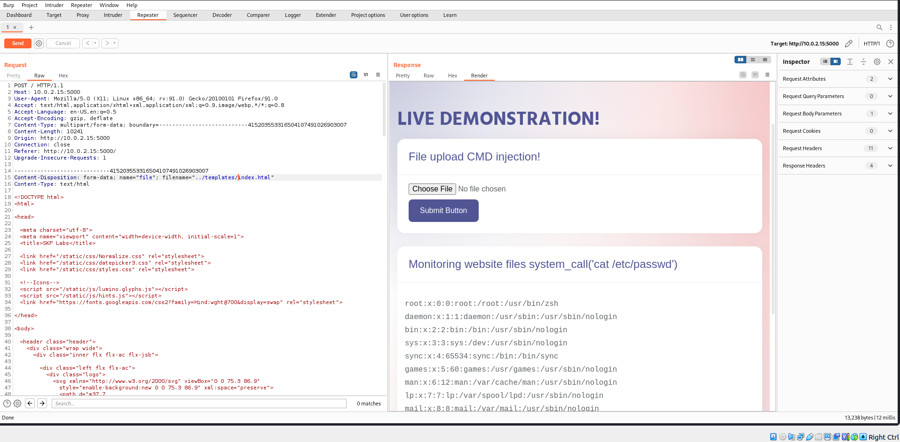Expand Request Headers section
Screen dimensions: 900x442
pyautogui.click(x=890, y=148)
